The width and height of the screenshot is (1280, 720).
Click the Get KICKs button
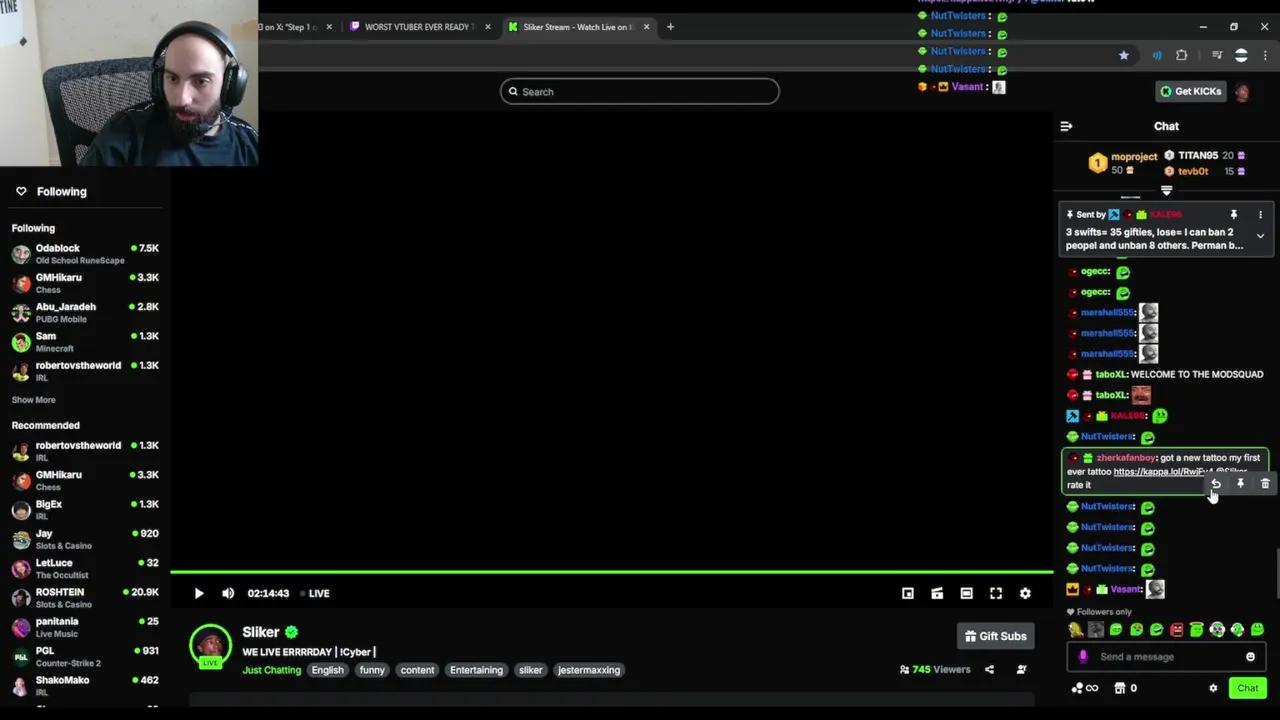(x=1191, y=91)
